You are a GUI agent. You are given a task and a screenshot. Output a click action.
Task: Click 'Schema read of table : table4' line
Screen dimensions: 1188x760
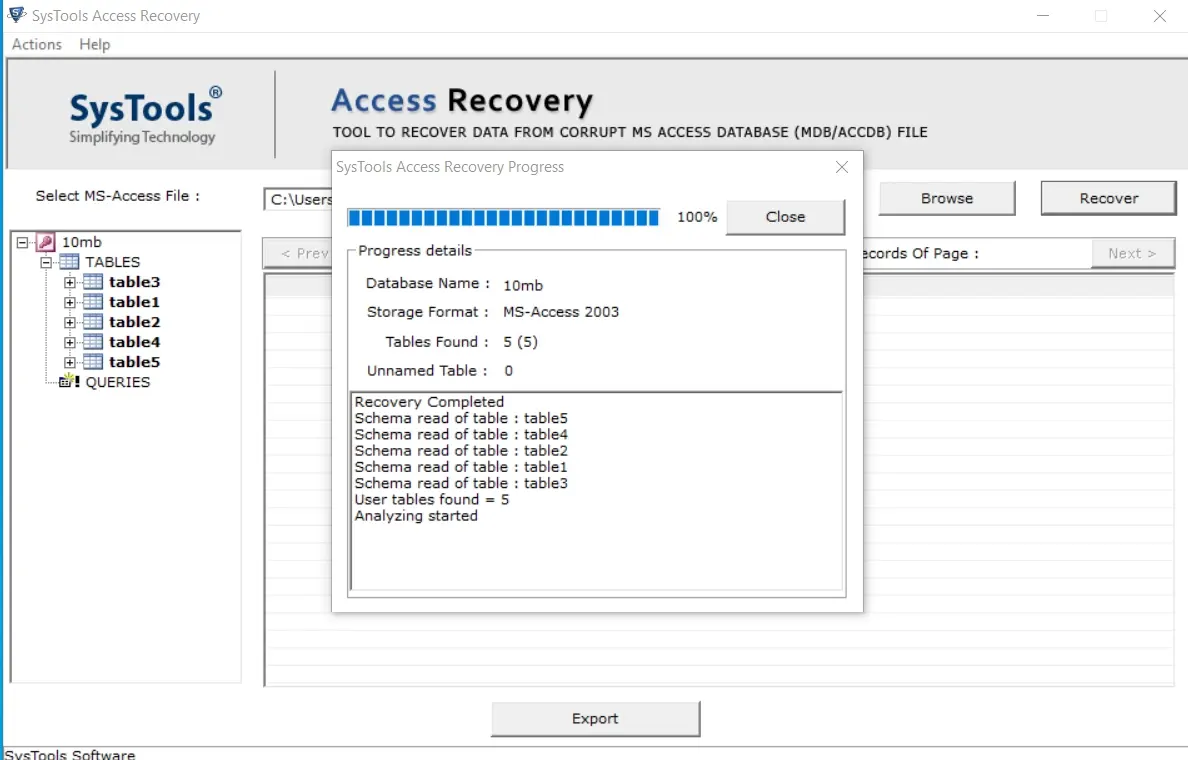[461, 434]
